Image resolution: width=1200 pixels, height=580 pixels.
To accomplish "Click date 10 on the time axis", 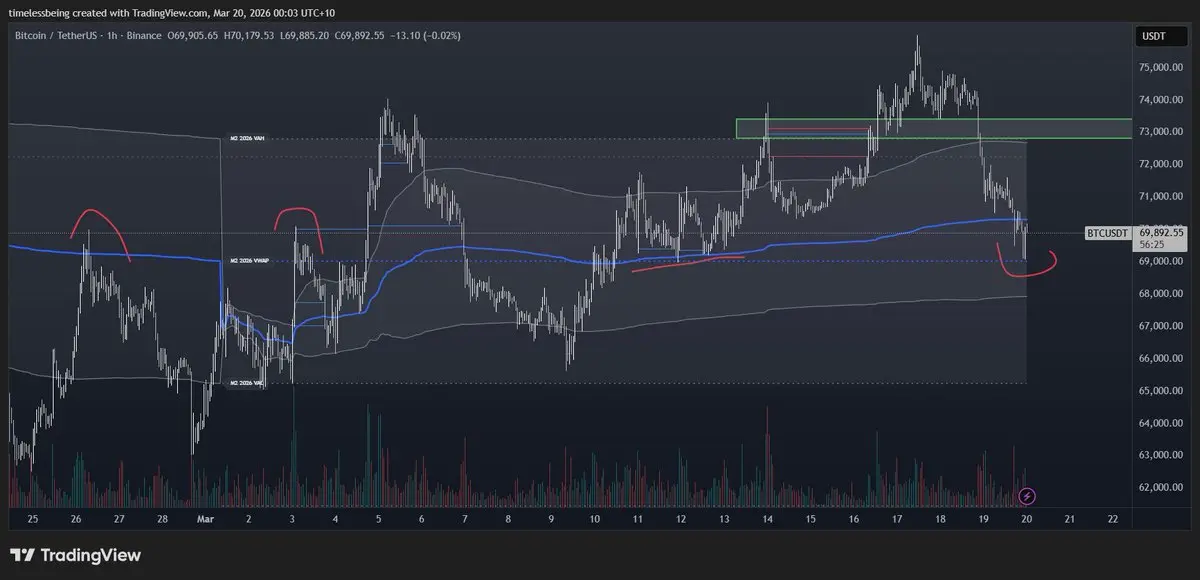I will click(x=594, y=520).
